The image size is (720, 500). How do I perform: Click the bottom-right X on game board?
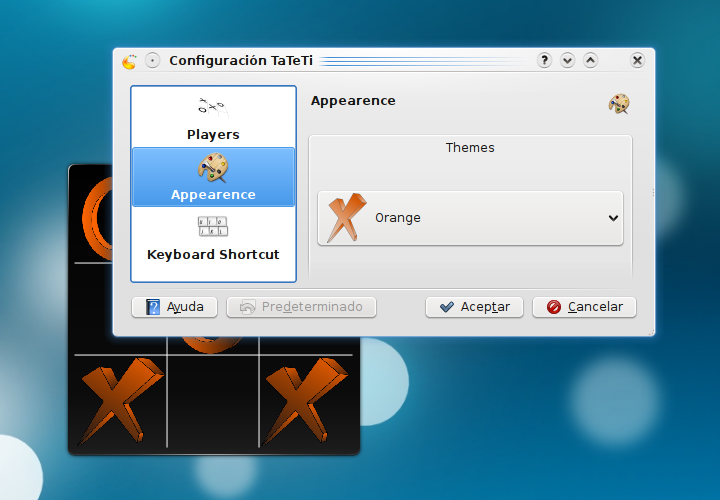click(305, 401)
